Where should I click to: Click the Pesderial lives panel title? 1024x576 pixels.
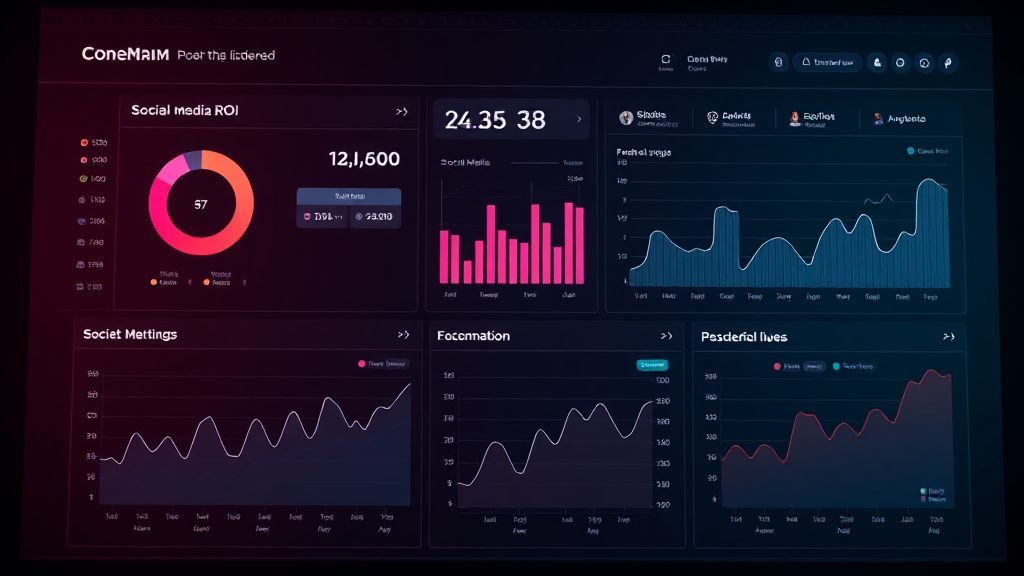click(744, 337)
